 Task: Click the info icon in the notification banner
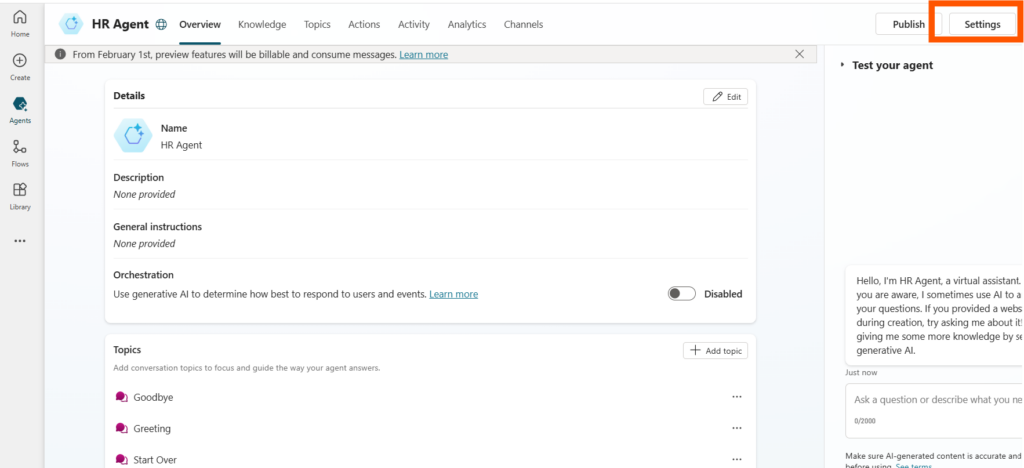61,55
